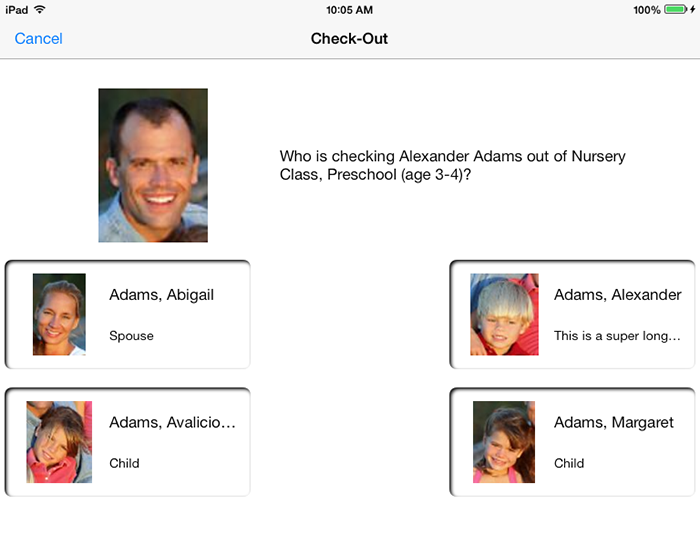Image resolution: width=700 pixels, height=546 pixels.
Task: Click the 100% battery percentage
Action: [x=646, y=9]
